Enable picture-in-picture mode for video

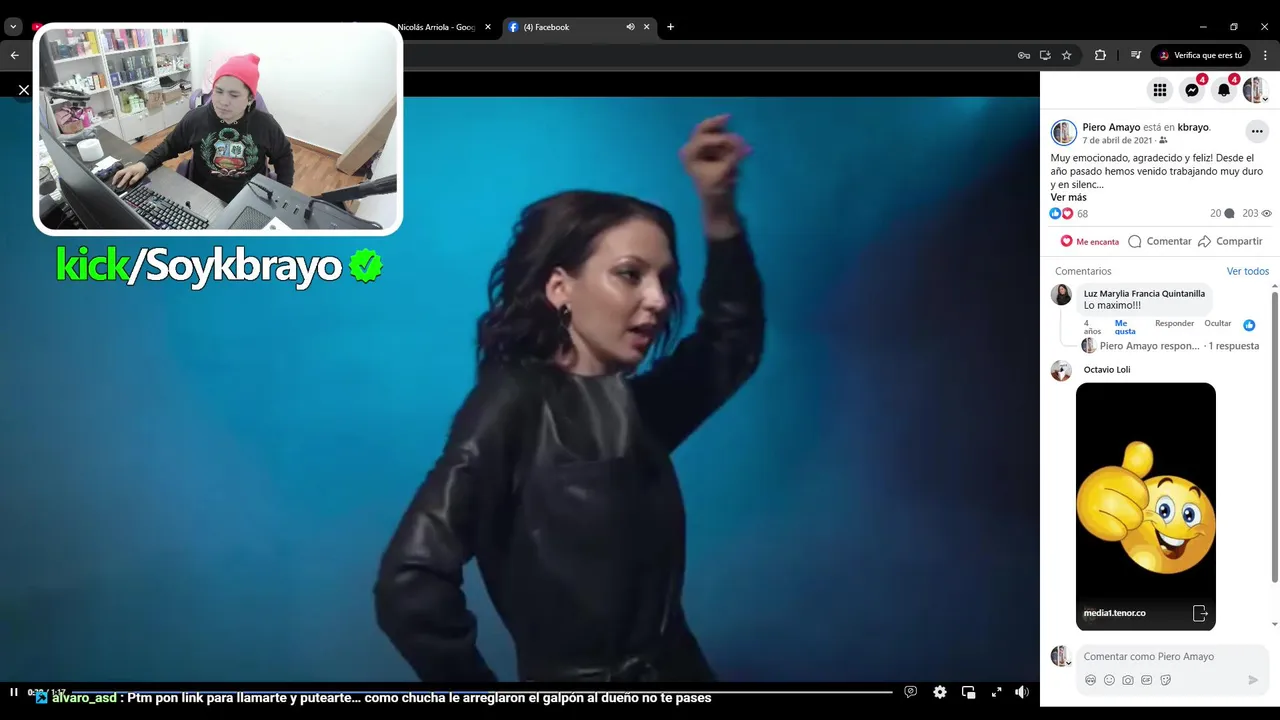click(968, 692)
